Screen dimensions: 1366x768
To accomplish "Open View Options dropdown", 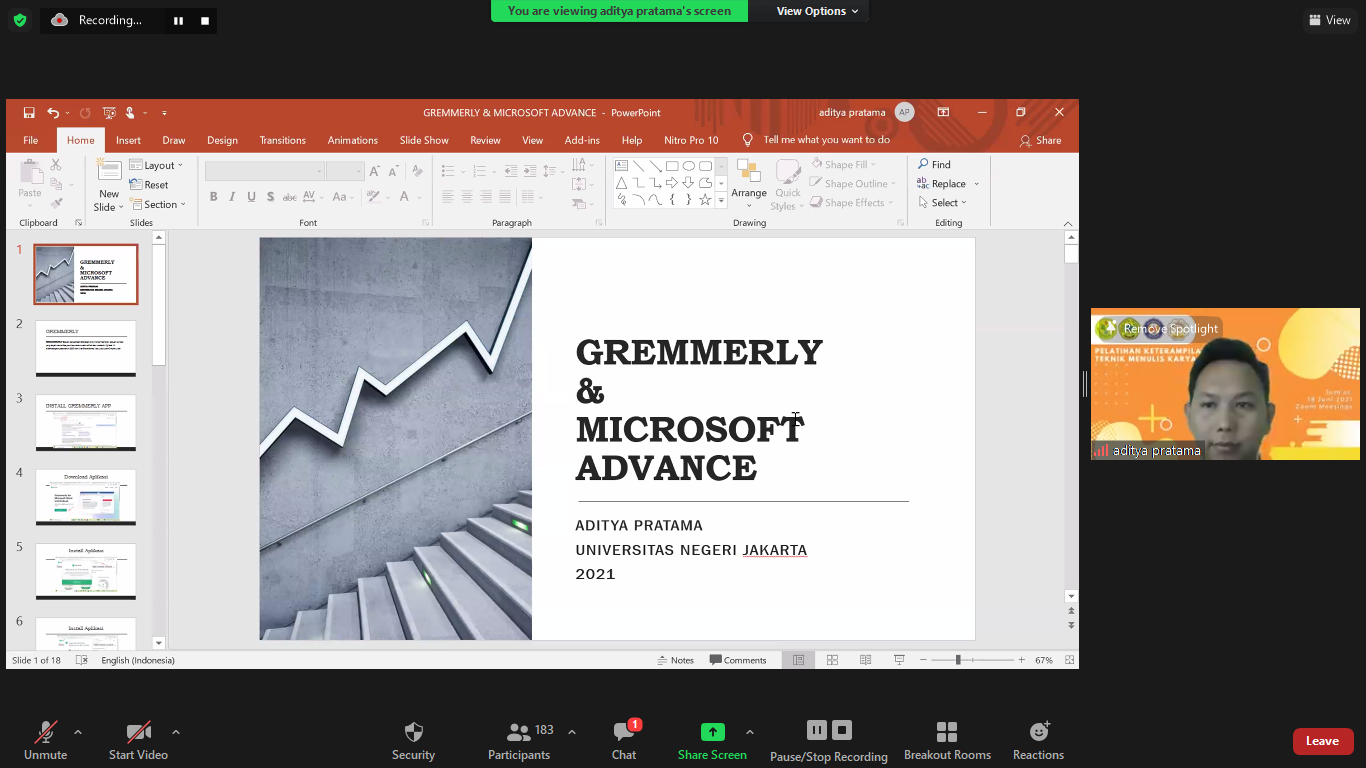I will pos(817,11).
